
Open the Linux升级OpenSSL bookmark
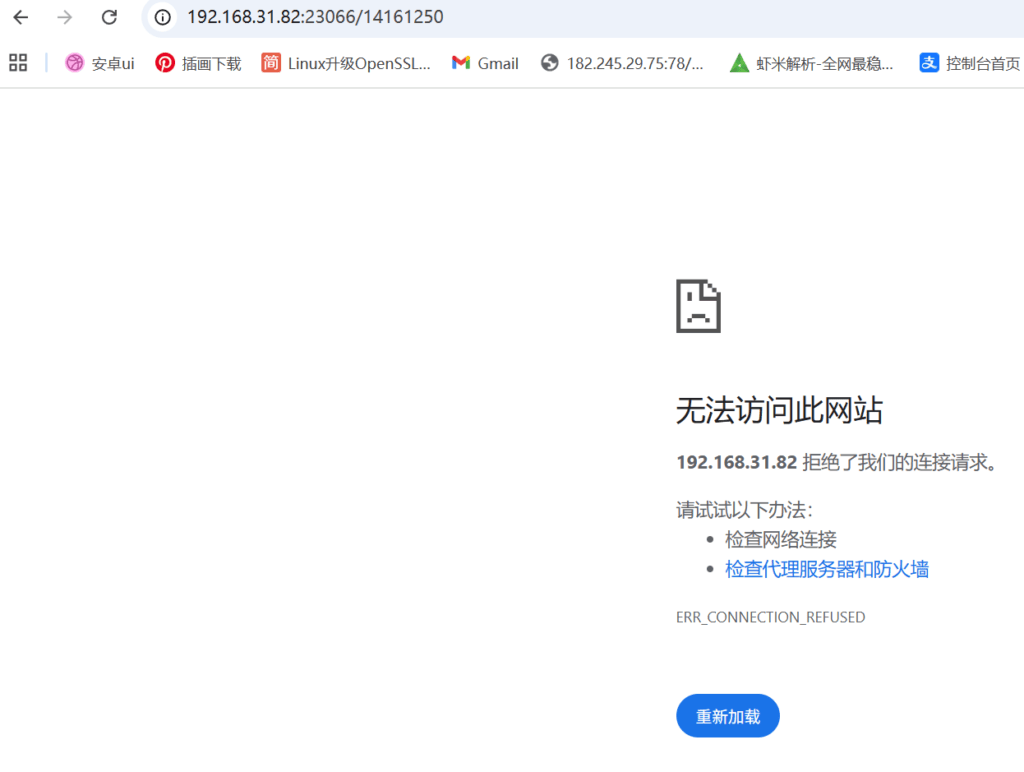(346, 62)
